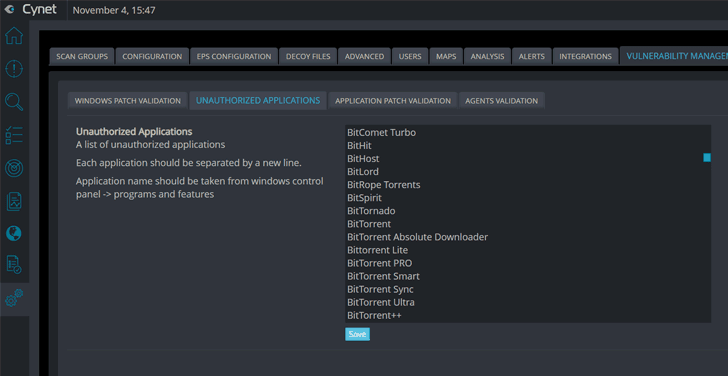Click the blue scrollbar handle of list

[x=707, y=158]
